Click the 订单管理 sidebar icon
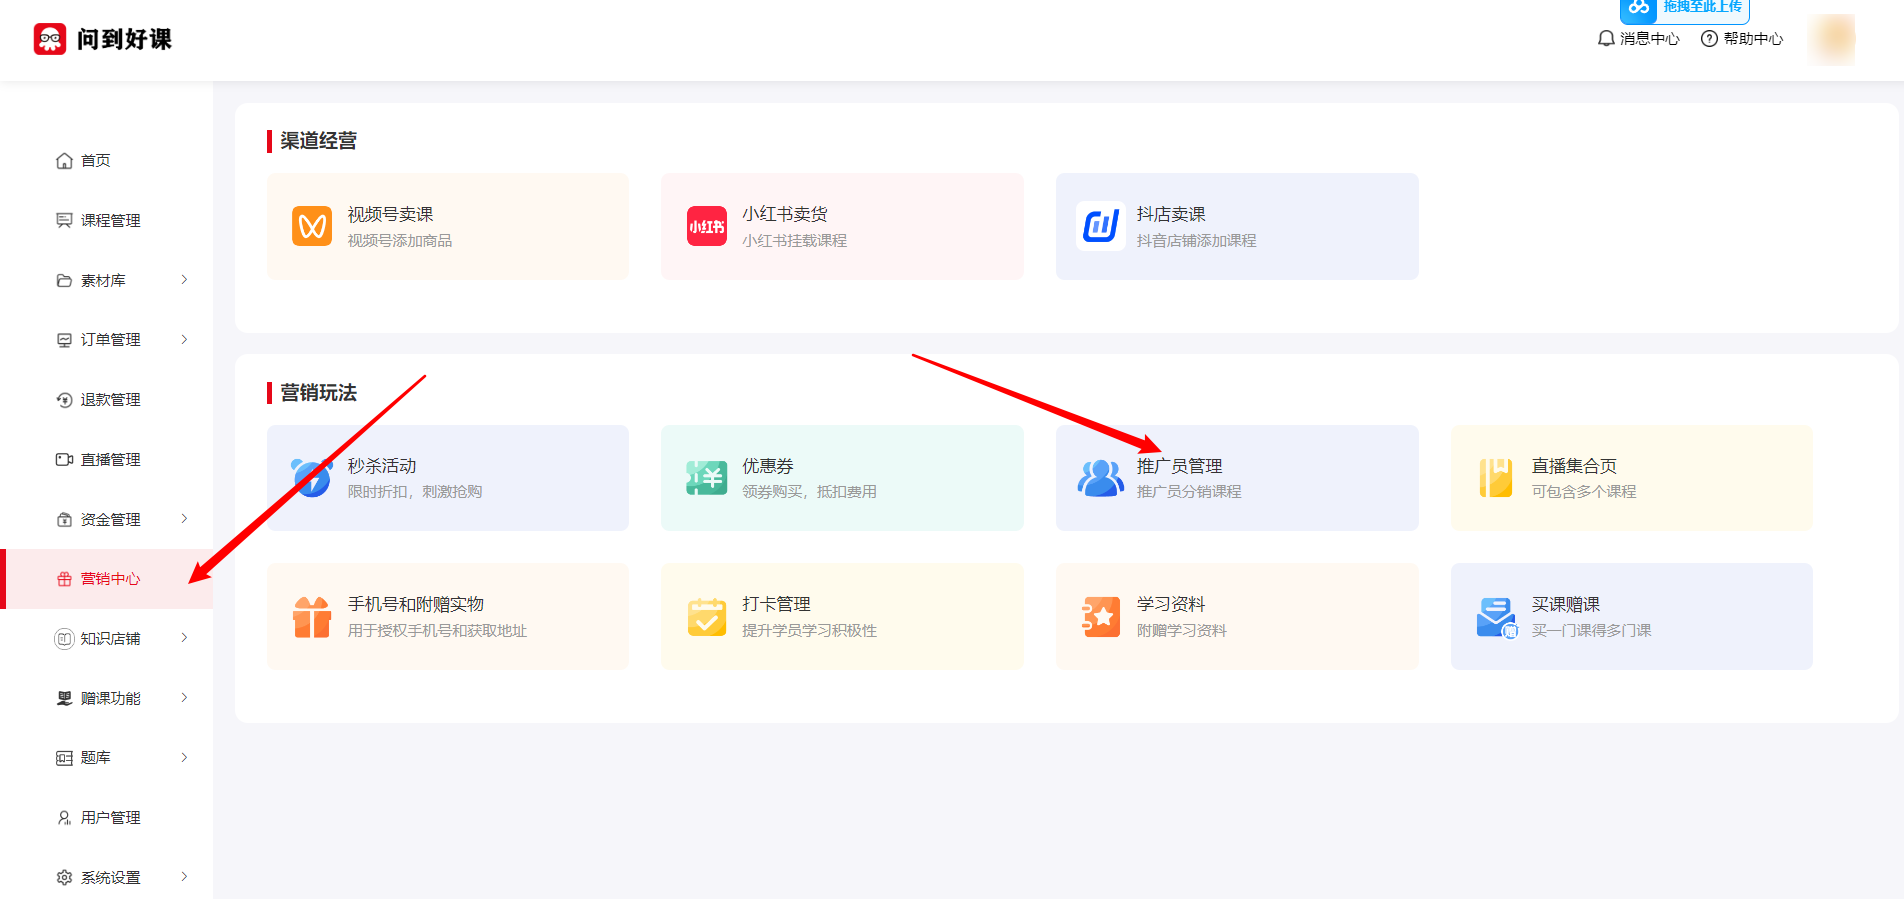 tap(64, 340)
